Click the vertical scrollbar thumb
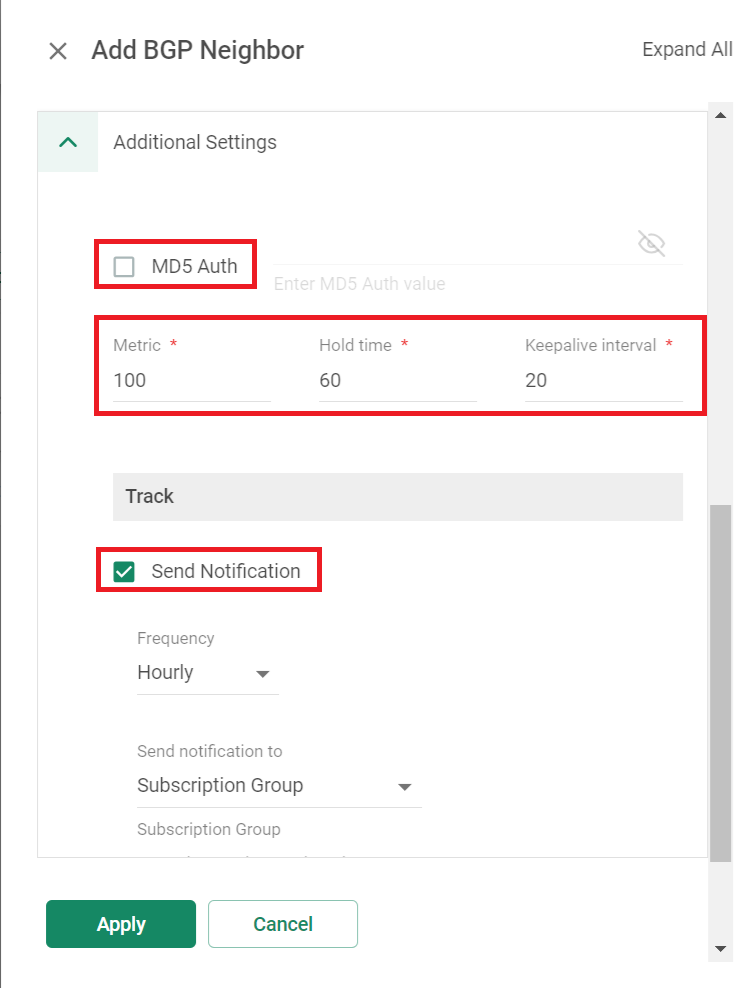The width and height of the screenshot is (756, 988). click(721, 683)
